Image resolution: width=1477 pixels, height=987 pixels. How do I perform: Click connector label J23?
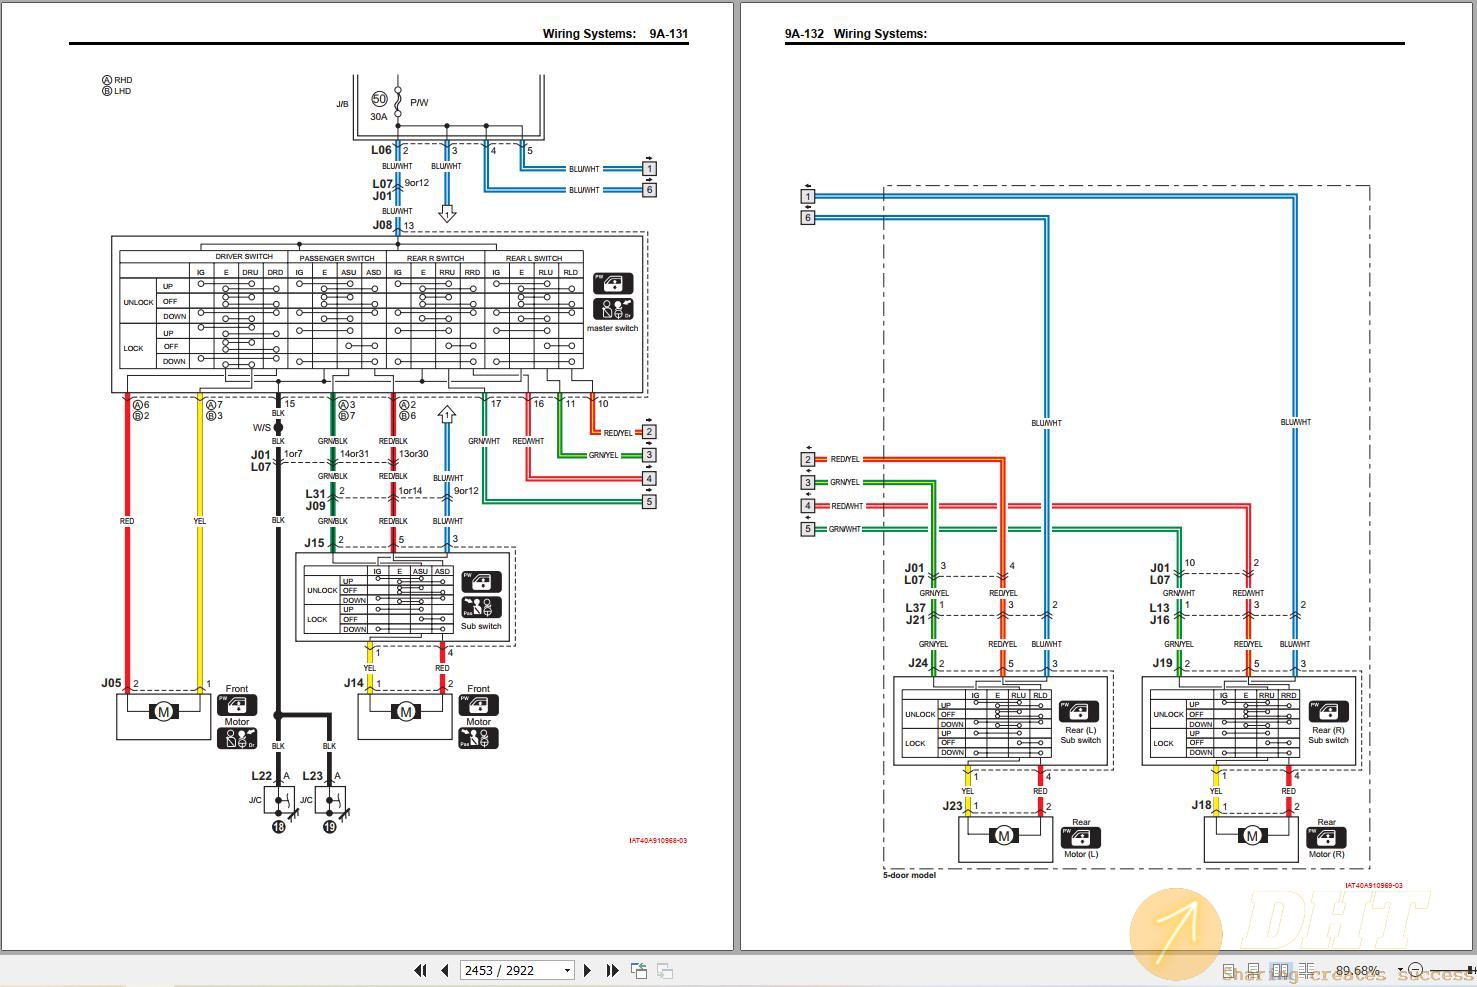click(x=952, y=805)
